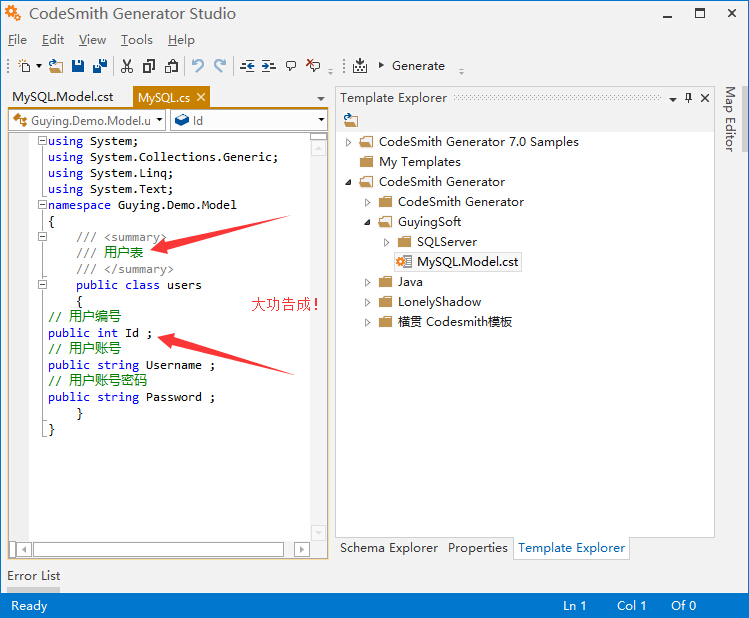Click the vertical scrollbar down arrow

(318, 533)
